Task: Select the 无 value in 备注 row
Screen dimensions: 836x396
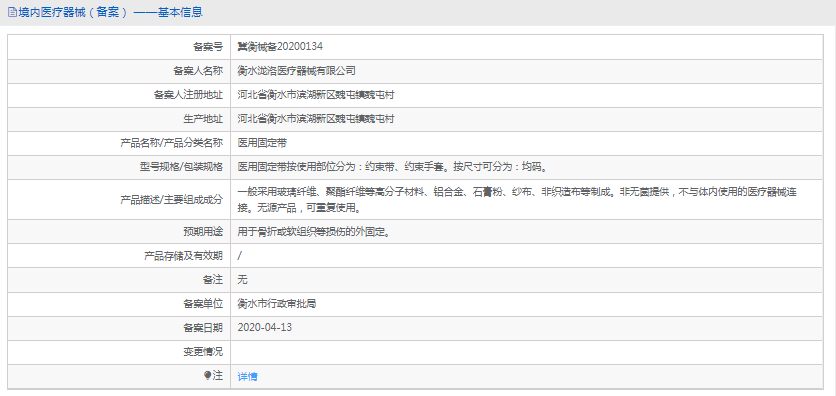Action: point(243,280)
